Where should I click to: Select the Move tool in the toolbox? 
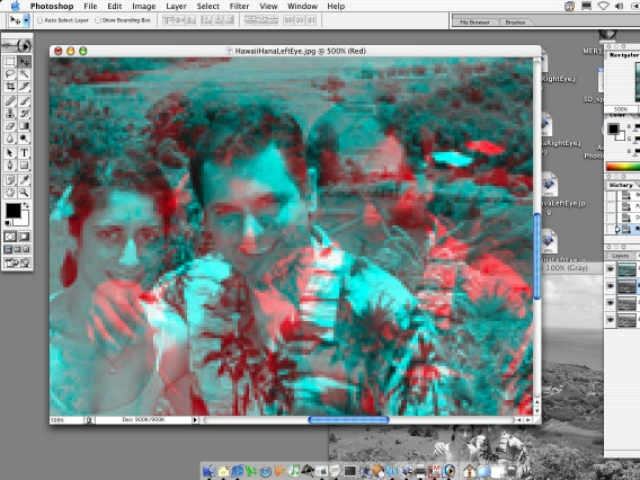(x=24, y=61)
